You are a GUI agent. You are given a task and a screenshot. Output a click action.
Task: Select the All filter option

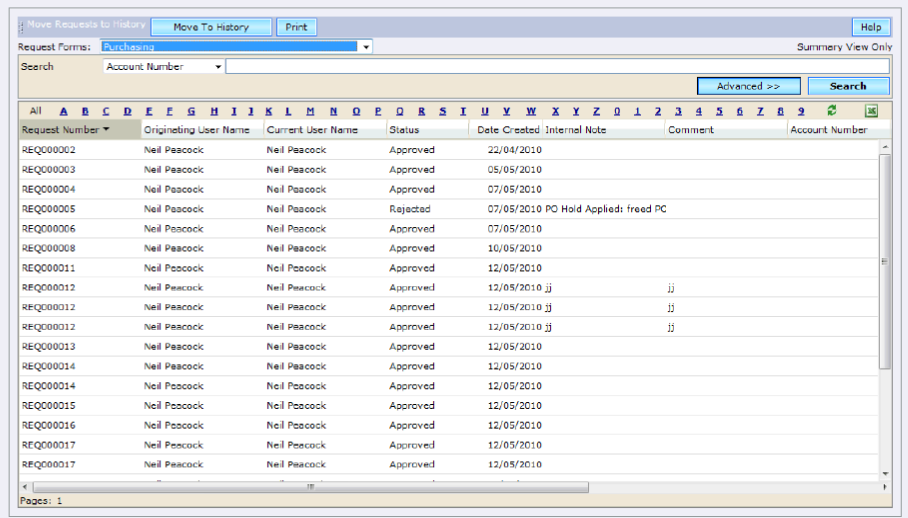click(x=35, y=111)
